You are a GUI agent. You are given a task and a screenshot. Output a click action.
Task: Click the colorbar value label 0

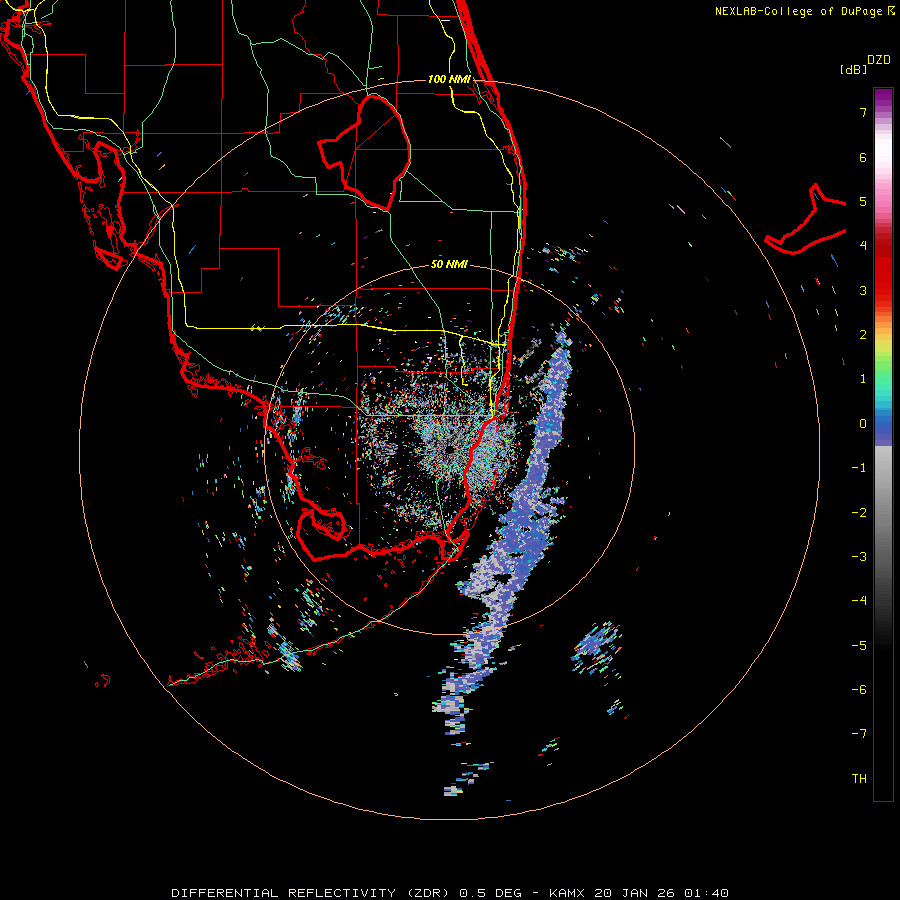click(863, 424)
